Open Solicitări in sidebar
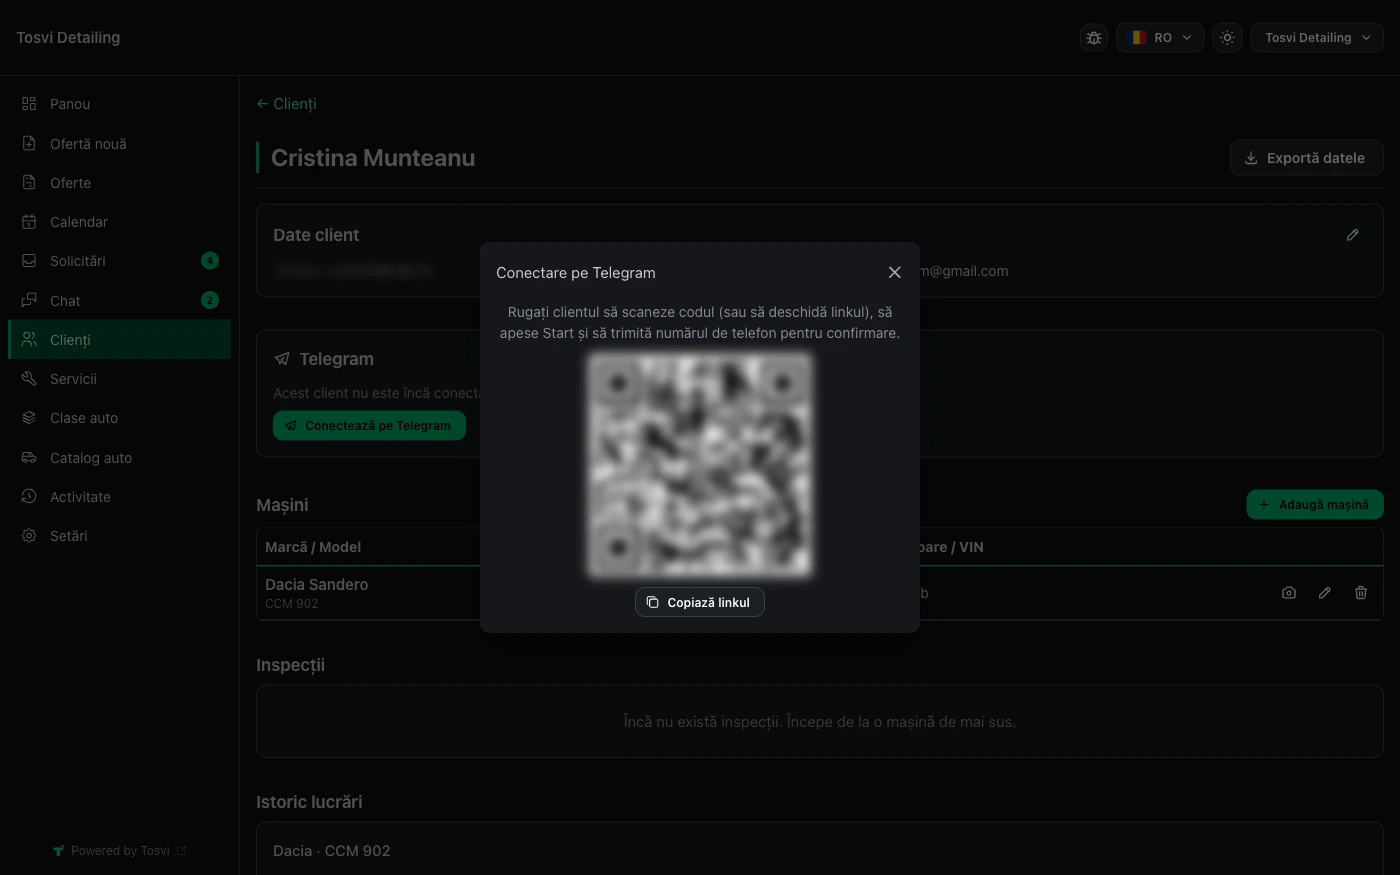Viewport: 1400px width, 875px height. point(120,261)
